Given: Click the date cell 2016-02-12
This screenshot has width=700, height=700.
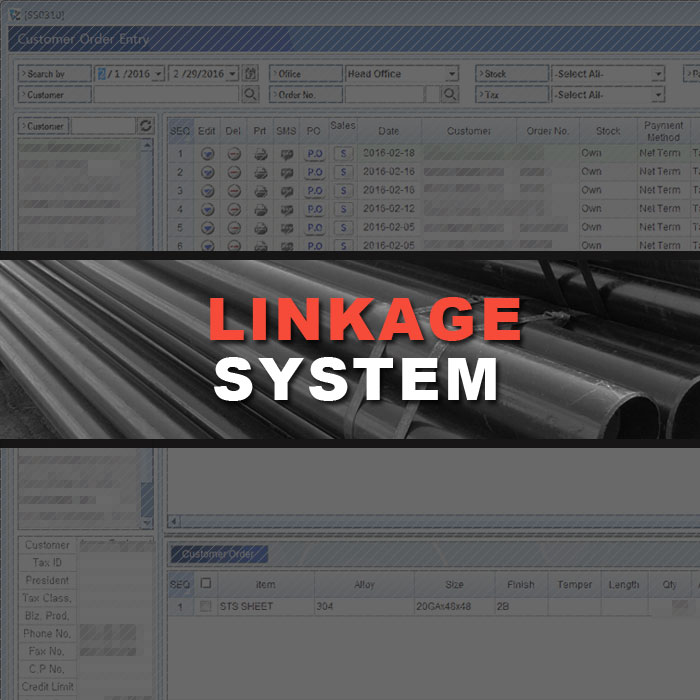Looking at the screenshot, I should point(389,209).
